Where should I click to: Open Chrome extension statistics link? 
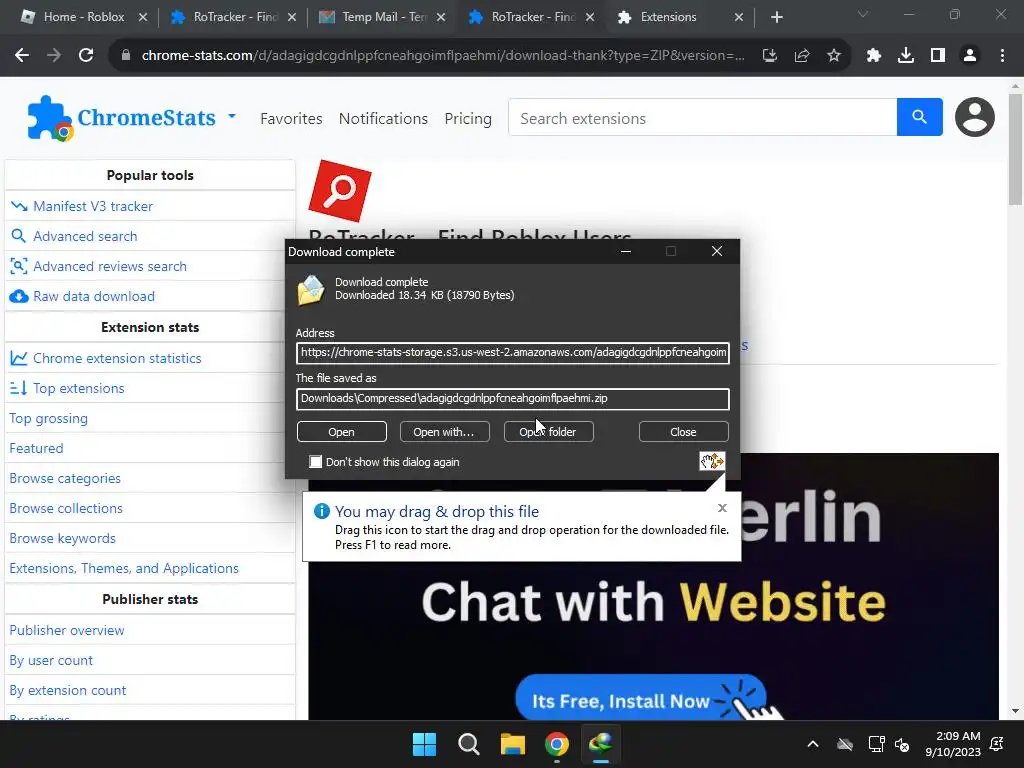pos(117,359)
